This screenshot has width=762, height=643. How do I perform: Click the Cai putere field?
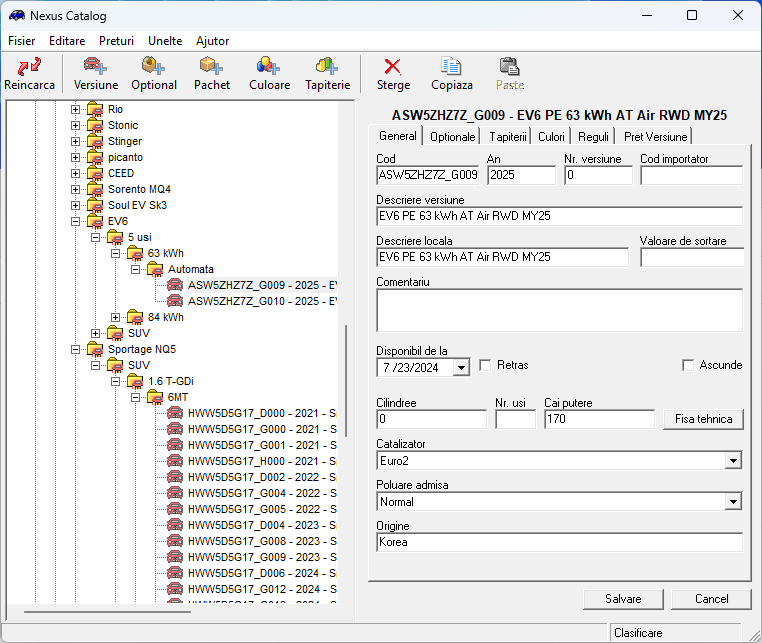599,419
